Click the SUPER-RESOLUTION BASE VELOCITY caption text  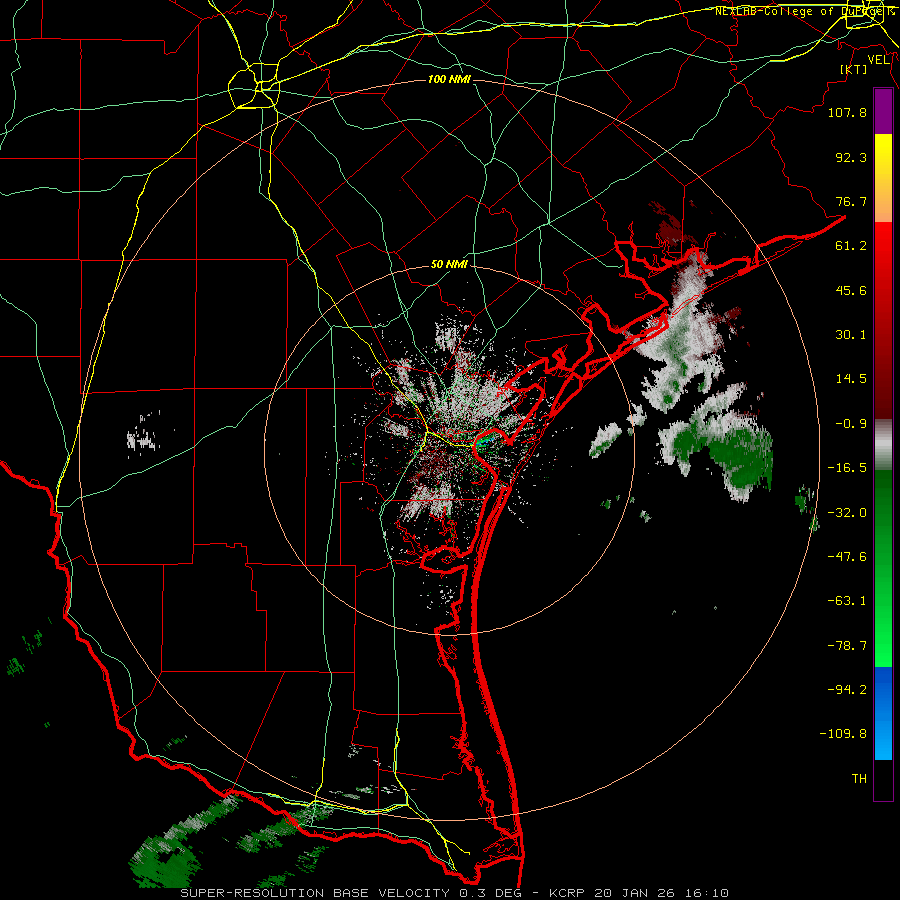pos(315,893)
